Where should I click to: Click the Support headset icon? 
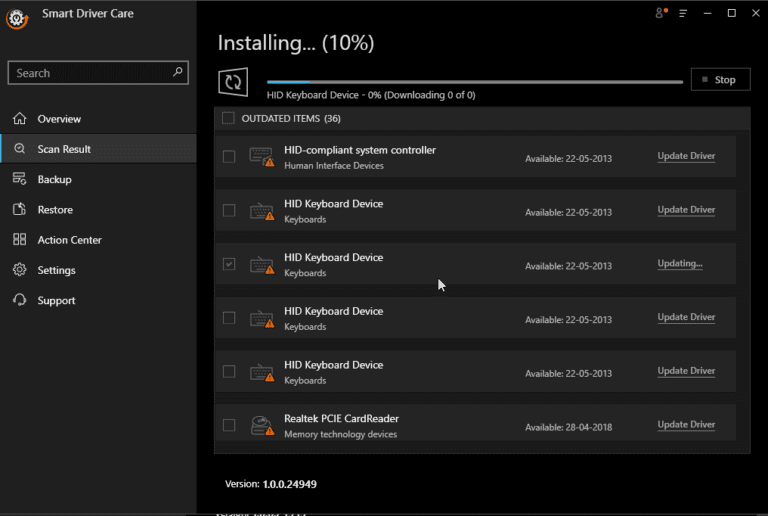point(19,300)
